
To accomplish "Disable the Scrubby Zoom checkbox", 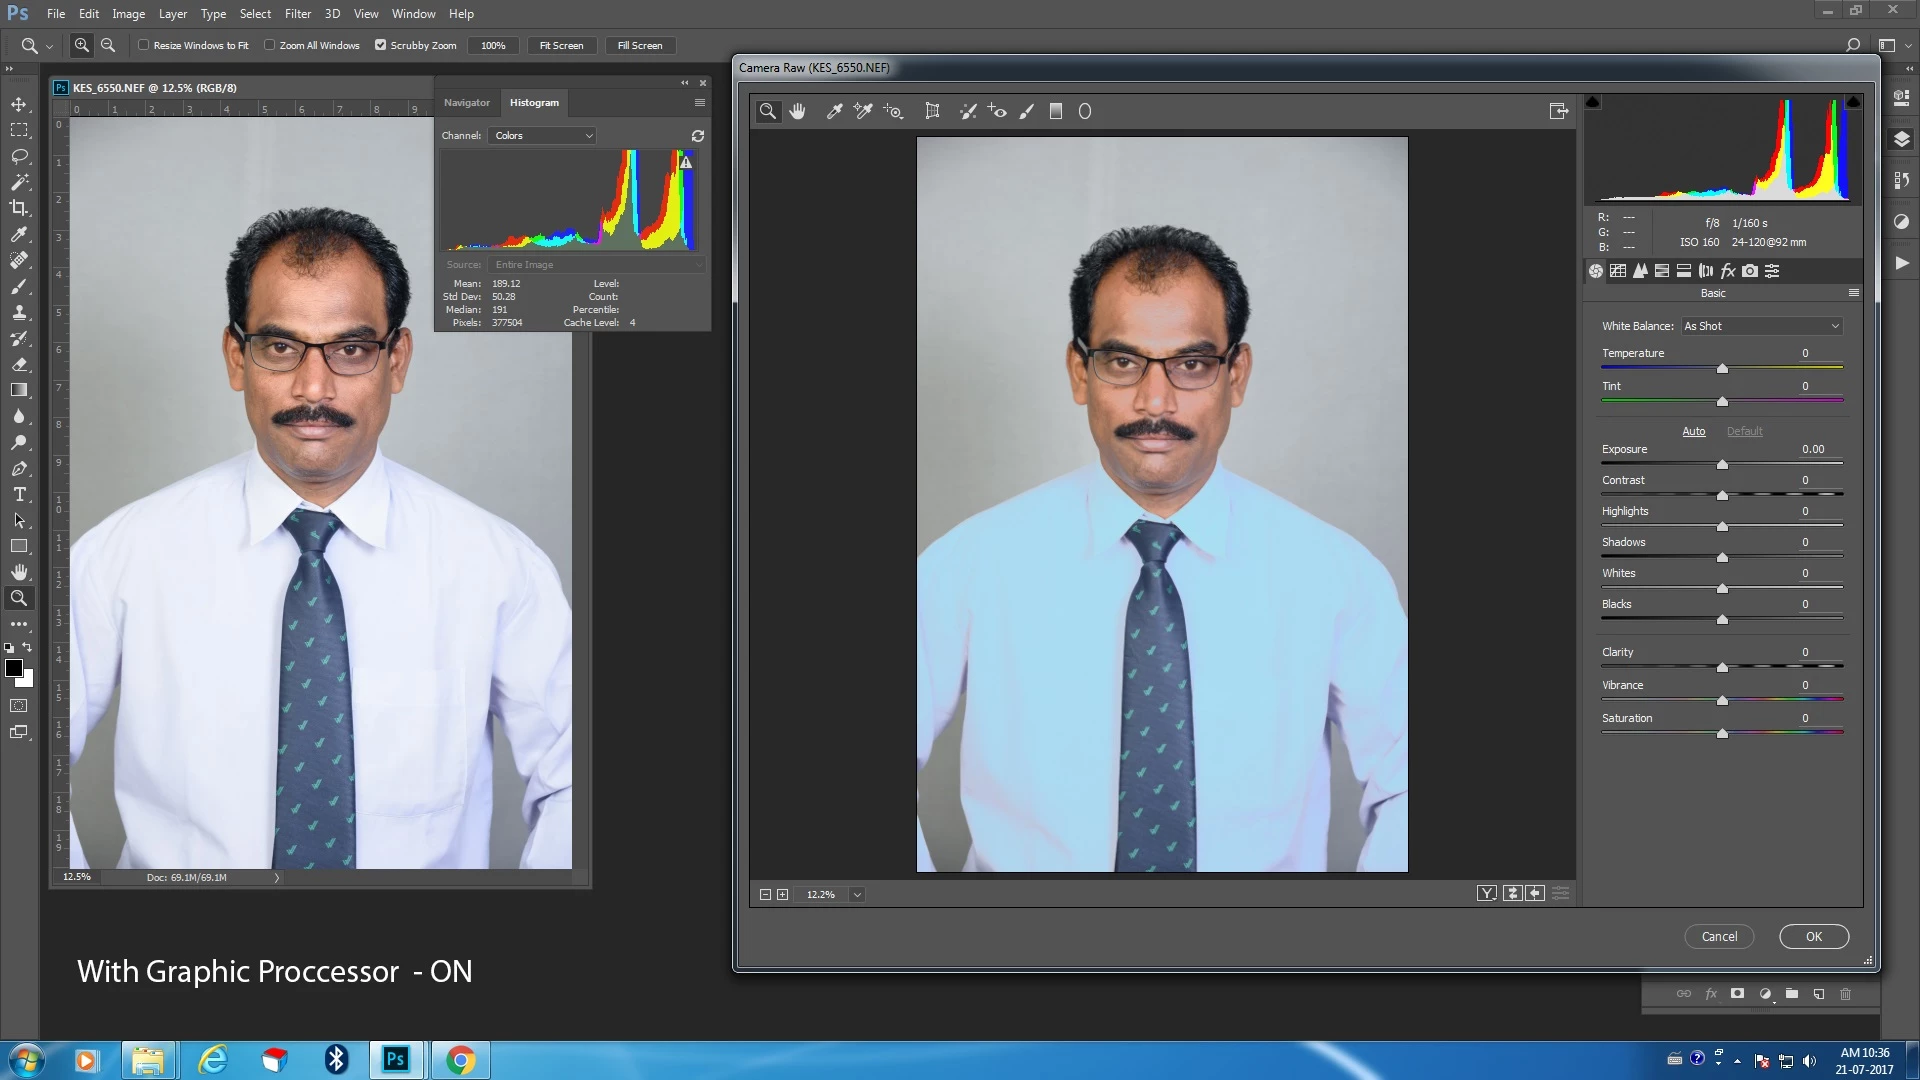I will click(x=380, y=45).
